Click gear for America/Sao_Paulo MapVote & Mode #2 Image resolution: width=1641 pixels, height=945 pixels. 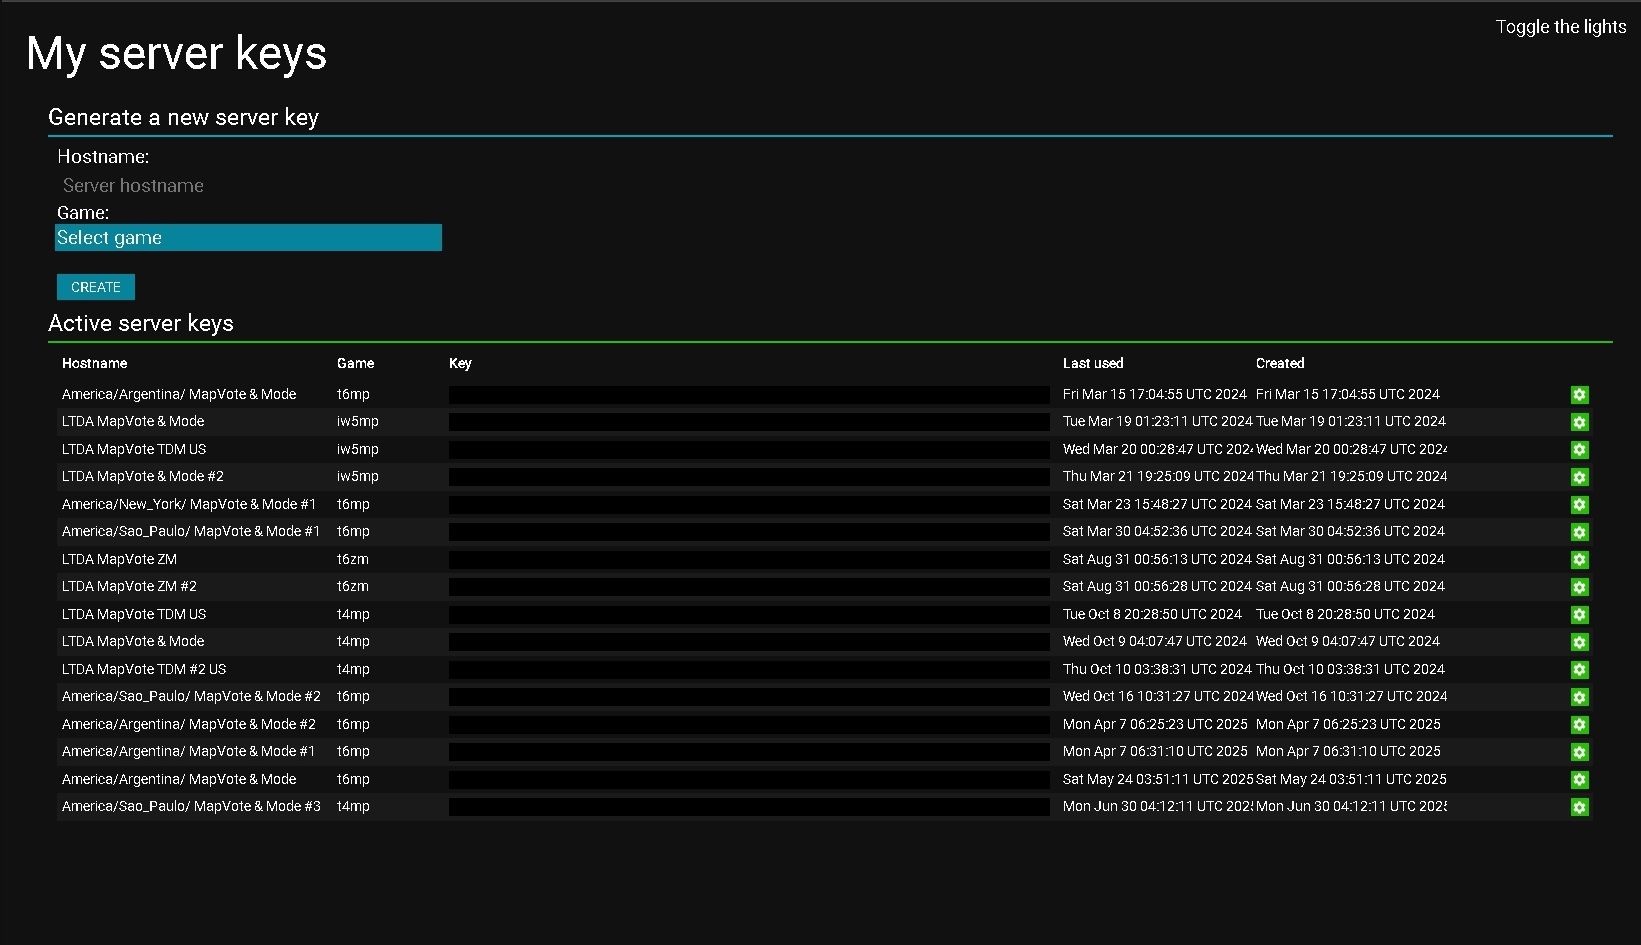(1579, 697)
